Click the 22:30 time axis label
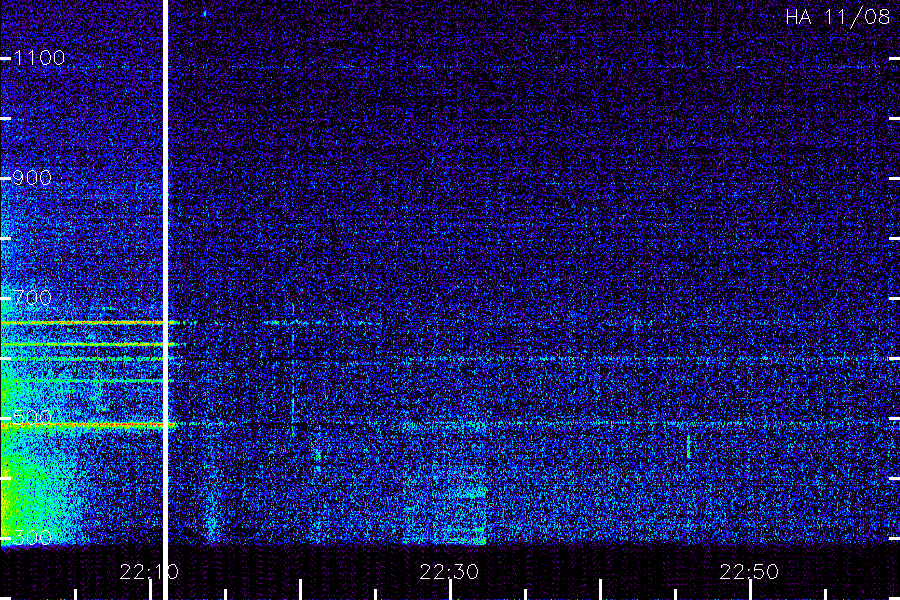This screenshot has width=900, height=600. point(449,572)
